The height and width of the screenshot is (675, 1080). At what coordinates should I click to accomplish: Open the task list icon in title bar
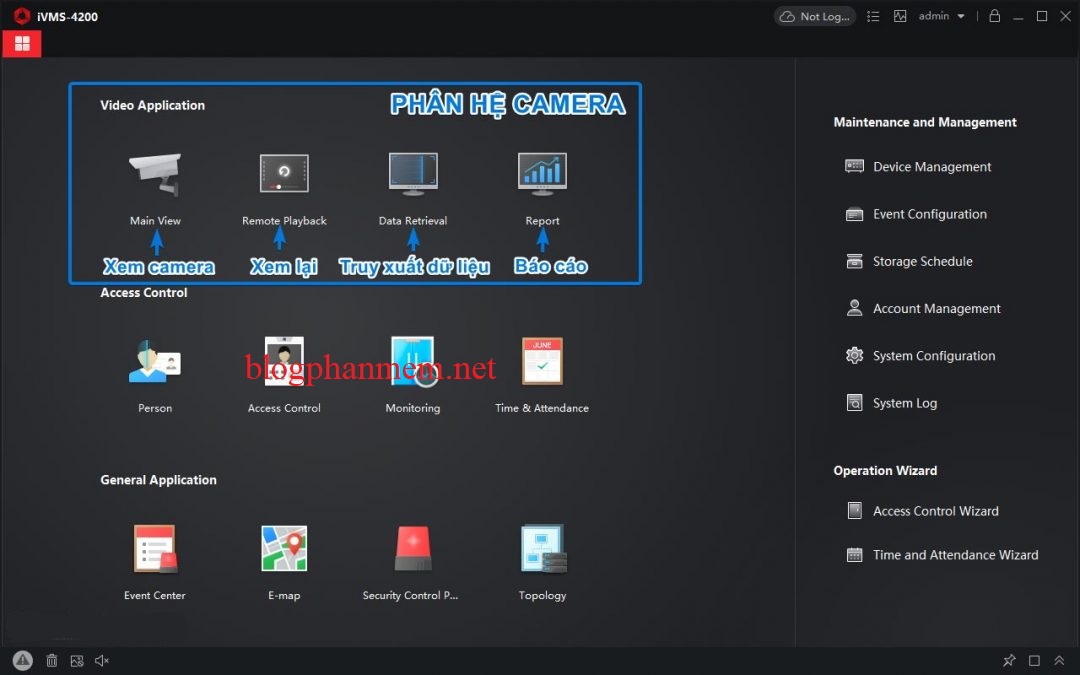(873, 16)
